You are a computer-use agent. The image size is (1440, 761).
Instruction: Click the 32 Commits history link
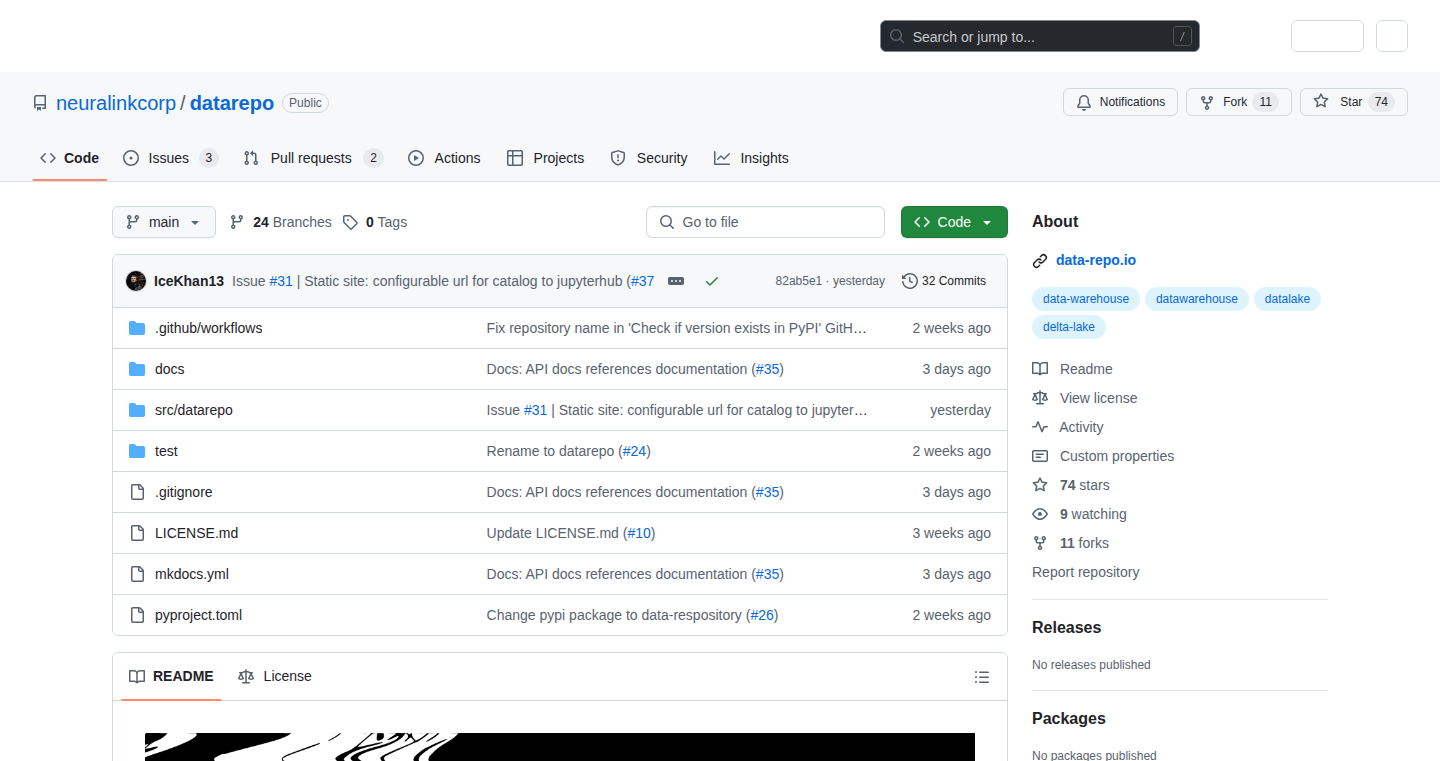[944, 281]
